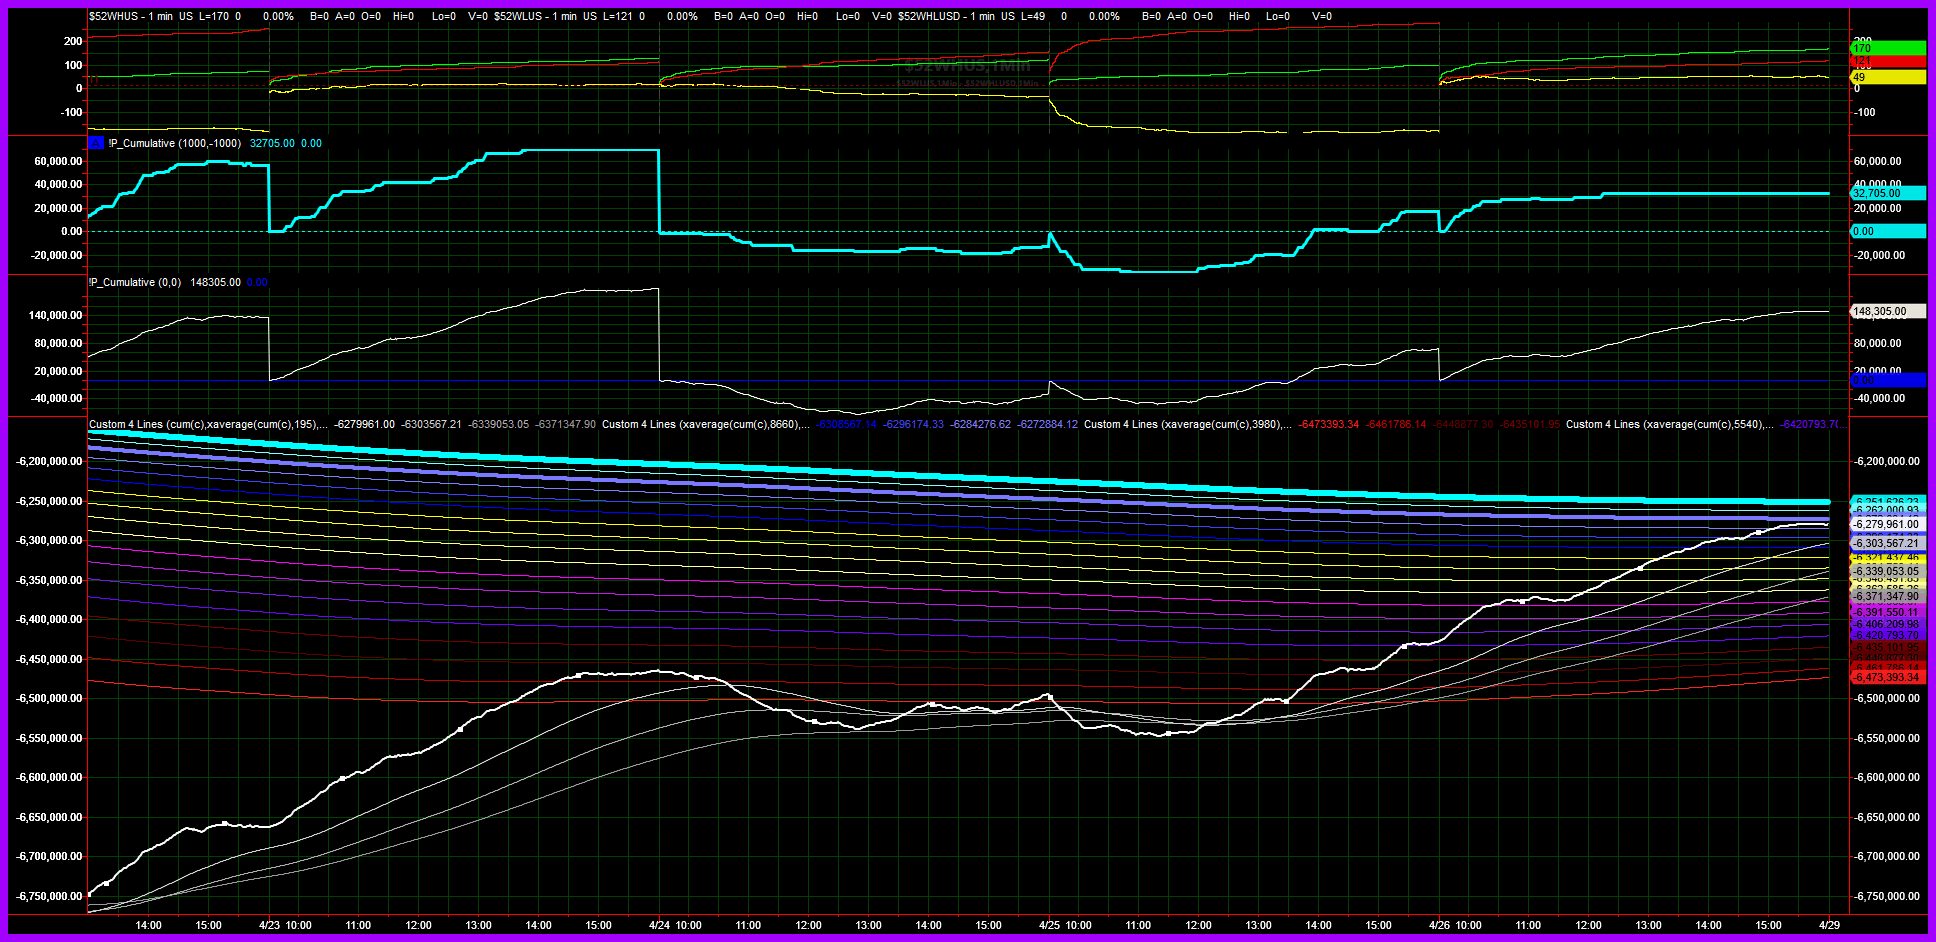Open the Custom 4 Lines xaverage 195 label

207,424
